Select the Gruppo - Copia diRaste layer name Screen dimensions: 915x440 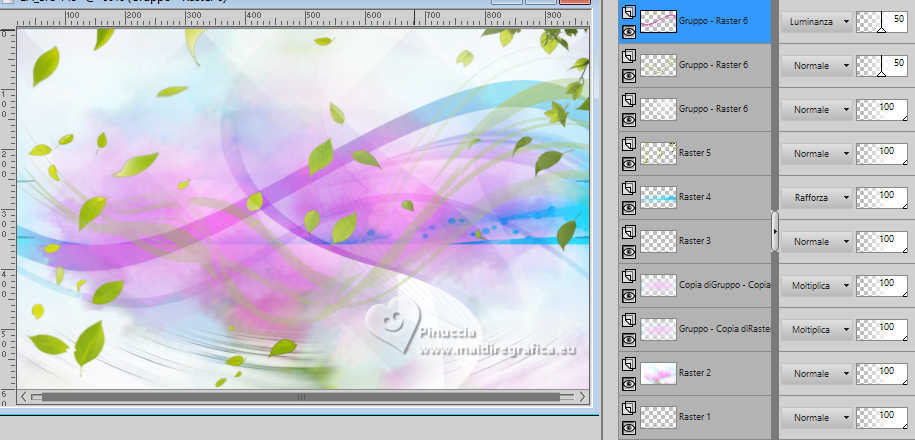[x=725, y=329]
